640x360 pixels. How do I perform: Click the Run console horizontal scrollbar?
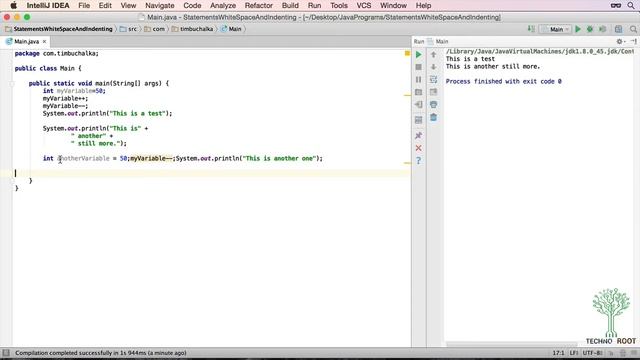[x=511, y=344]
